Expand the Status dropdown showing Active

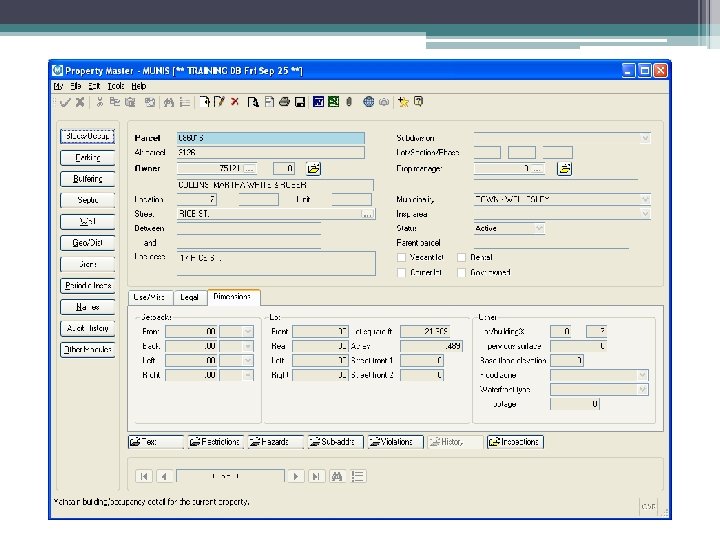(x=539, y=228)
